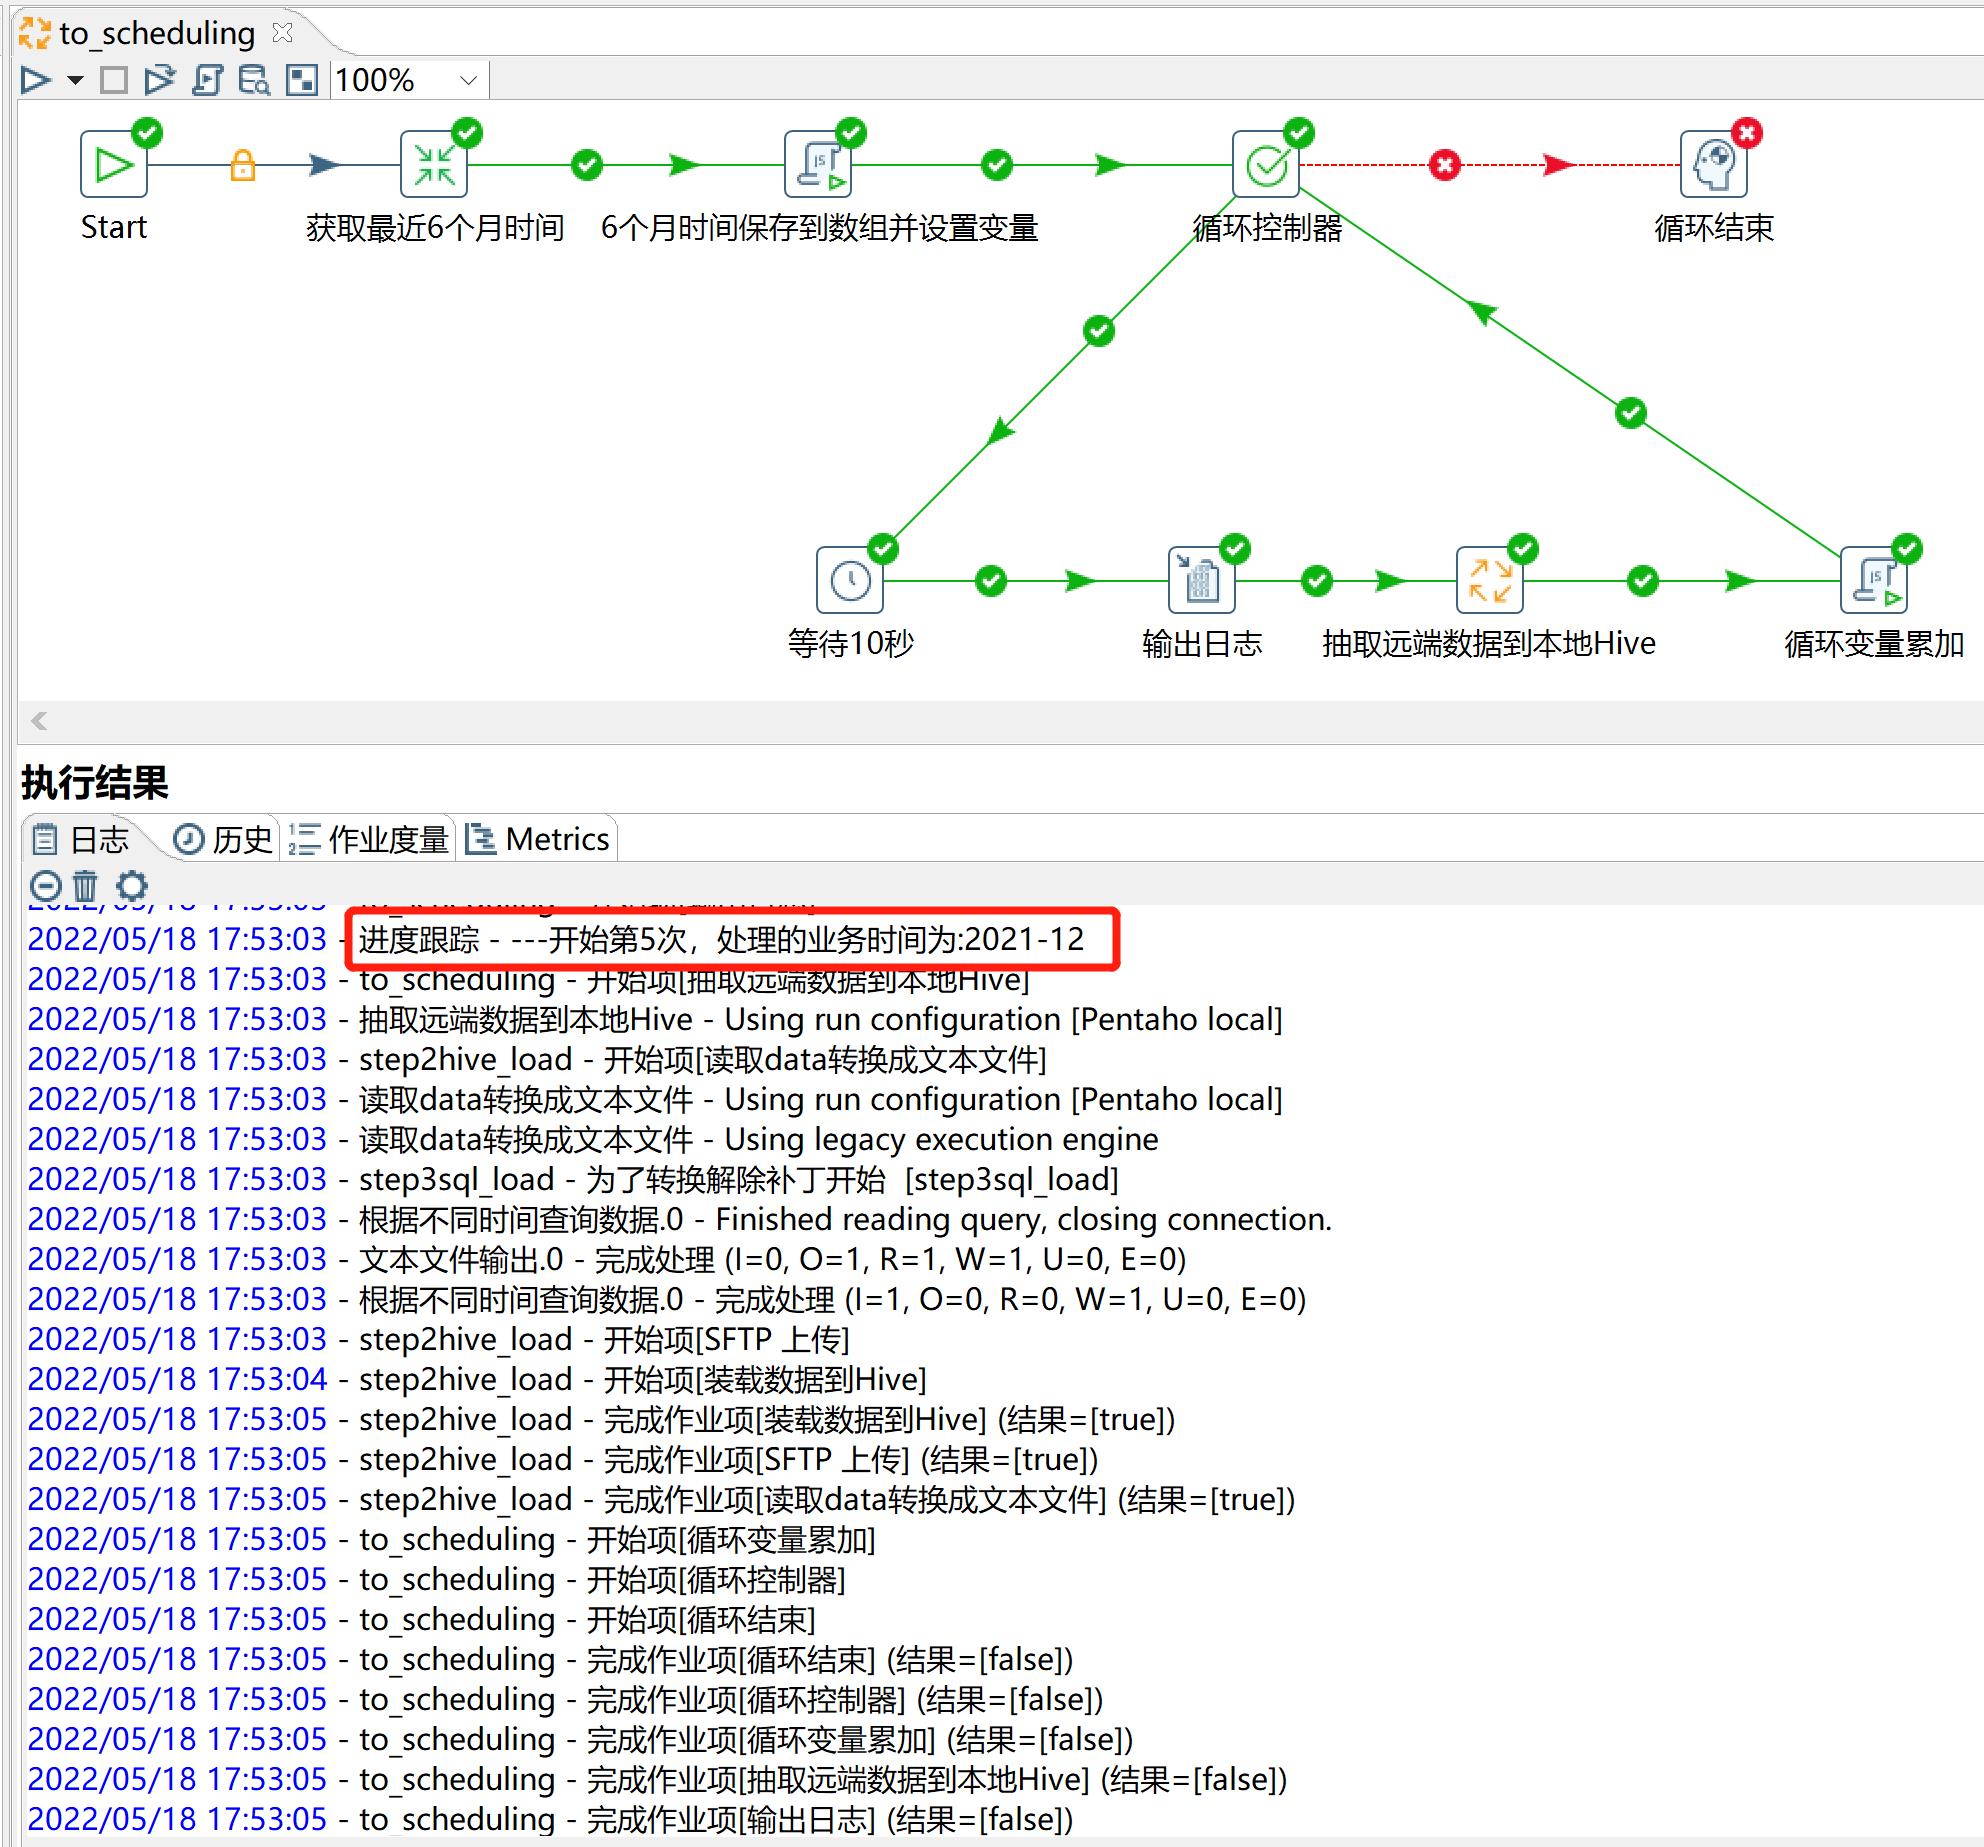Image resolution: width=1984 pixels, height=1847 pixels.
Task: Click log line 完成作业项[循环结束] 结果 false
Action: 550,1659
